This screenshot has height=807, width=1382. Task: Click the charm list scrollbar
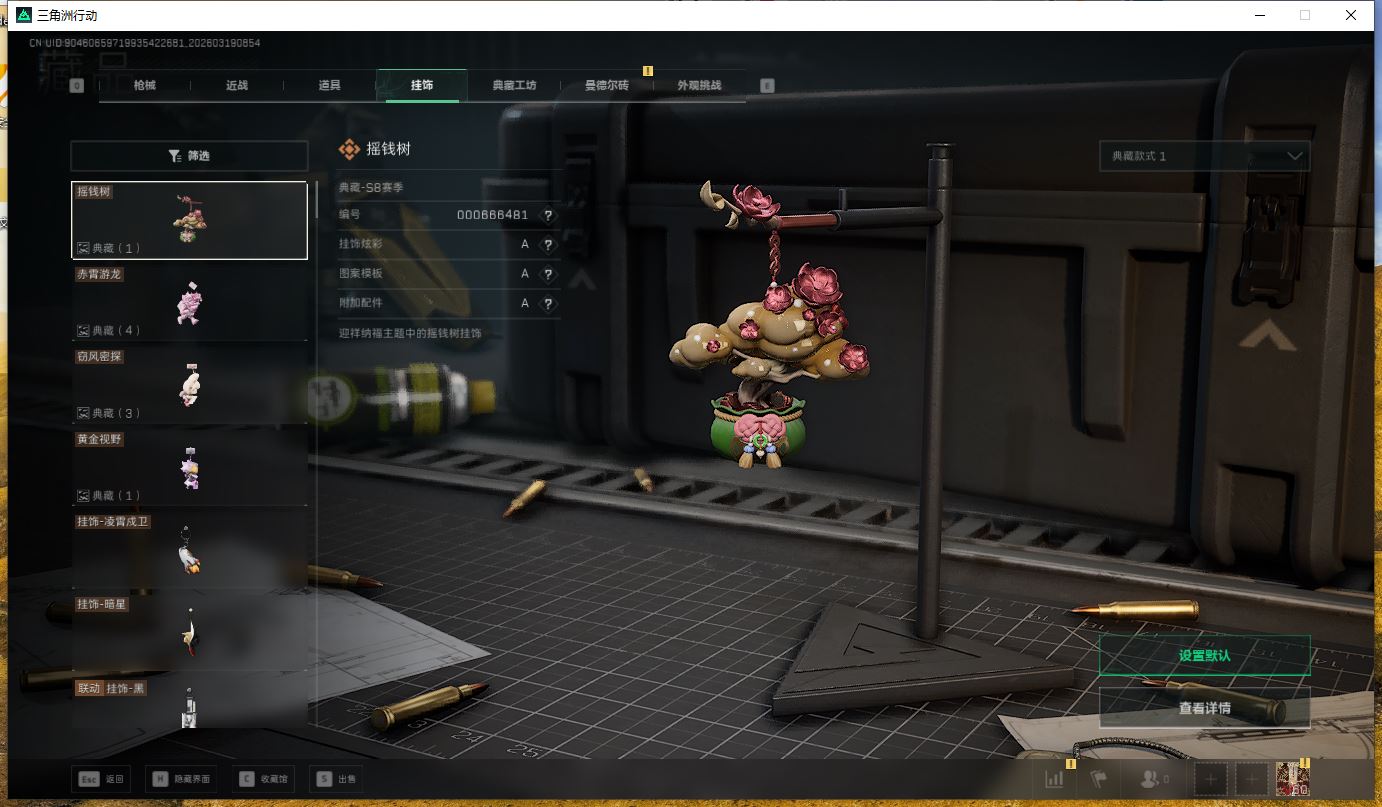tap(317, 200)
